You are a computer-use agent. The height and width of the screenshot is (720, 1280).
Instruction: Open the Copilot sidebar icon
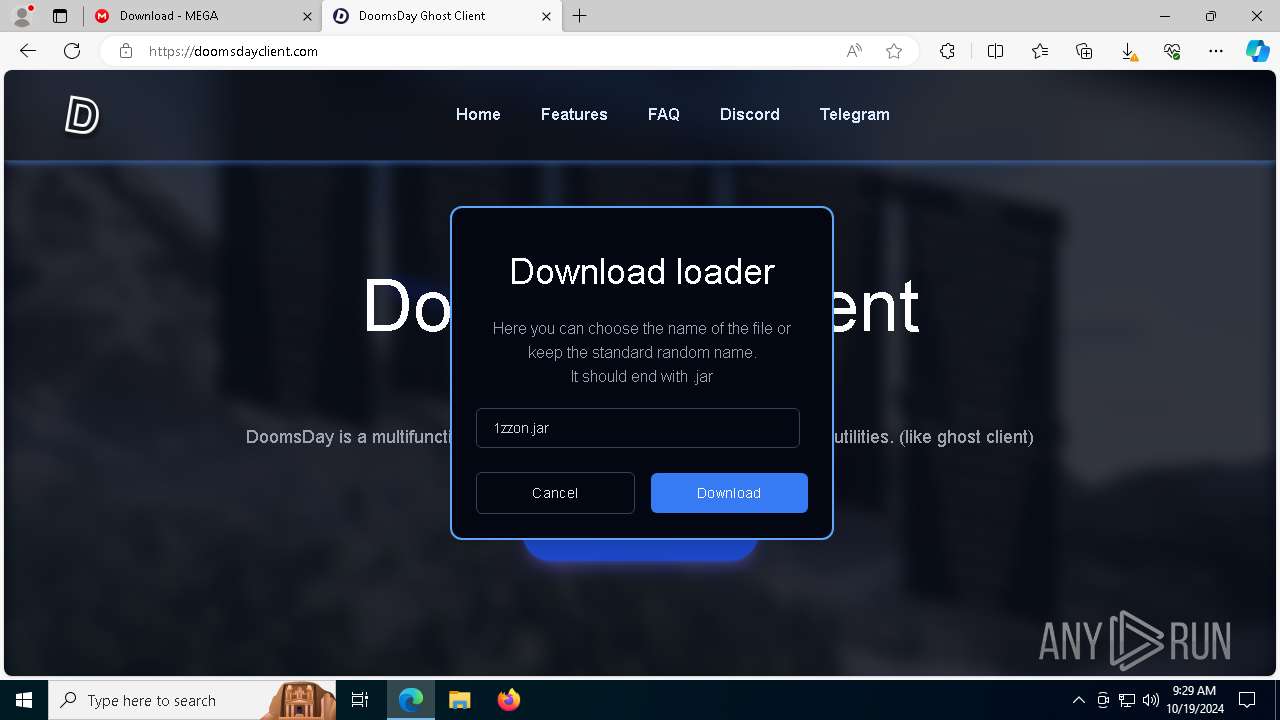point(1257,51)
